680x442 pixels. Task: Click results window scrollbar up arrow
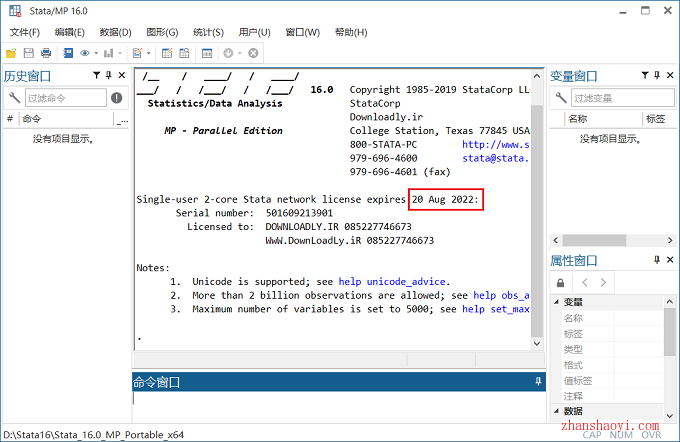pyautogui.click(x=537, y=76)
